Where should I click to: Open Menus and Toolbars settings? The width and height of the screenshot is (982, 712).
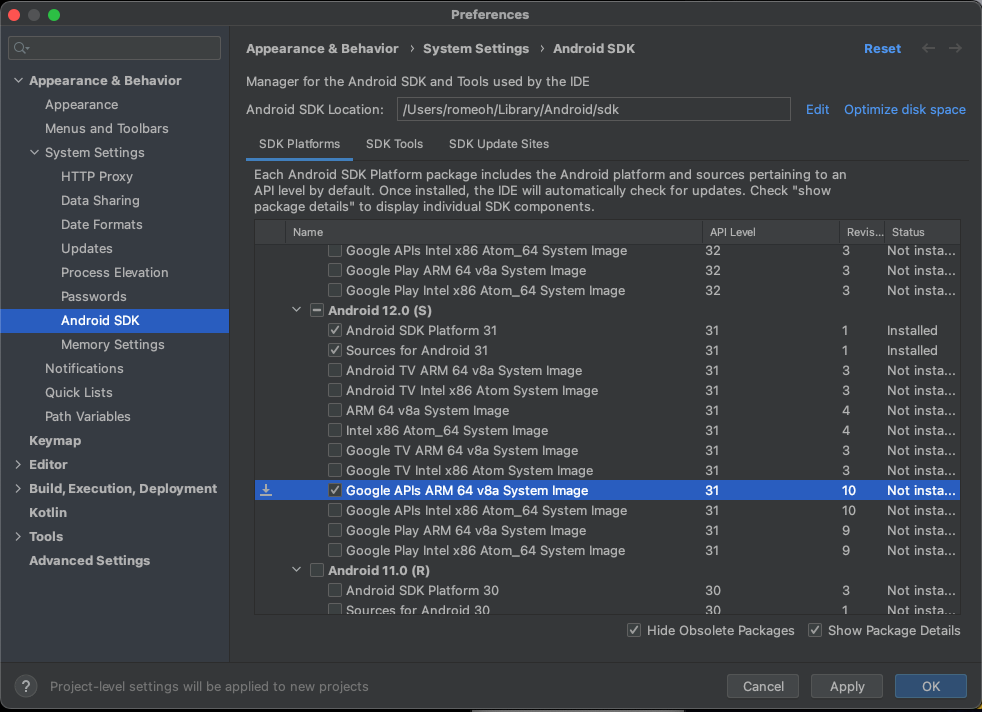tap(106, 128)
